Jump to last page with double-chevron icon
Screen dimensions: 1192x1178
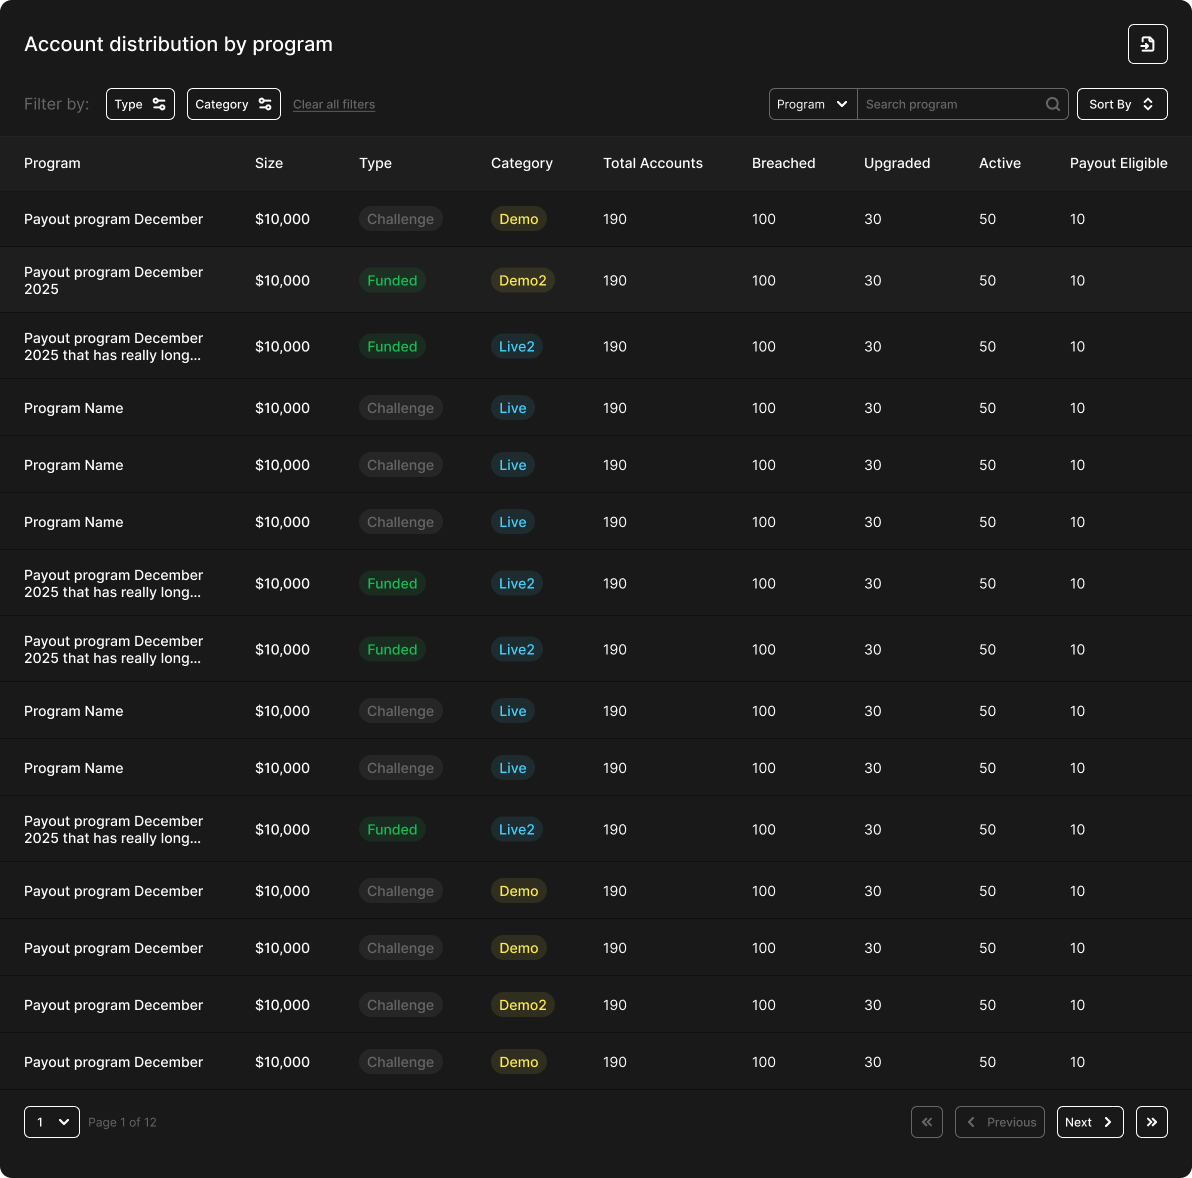[1151, 1122]
